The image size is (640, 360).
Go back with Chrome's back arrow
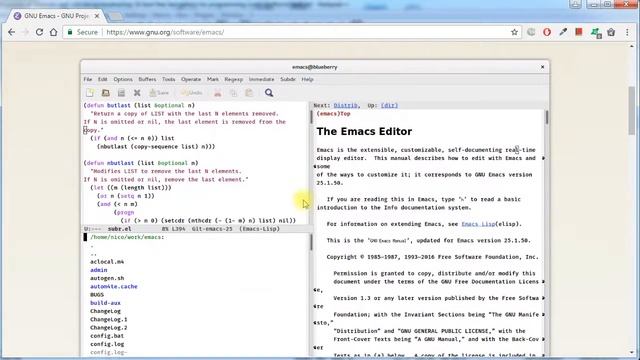11,32
